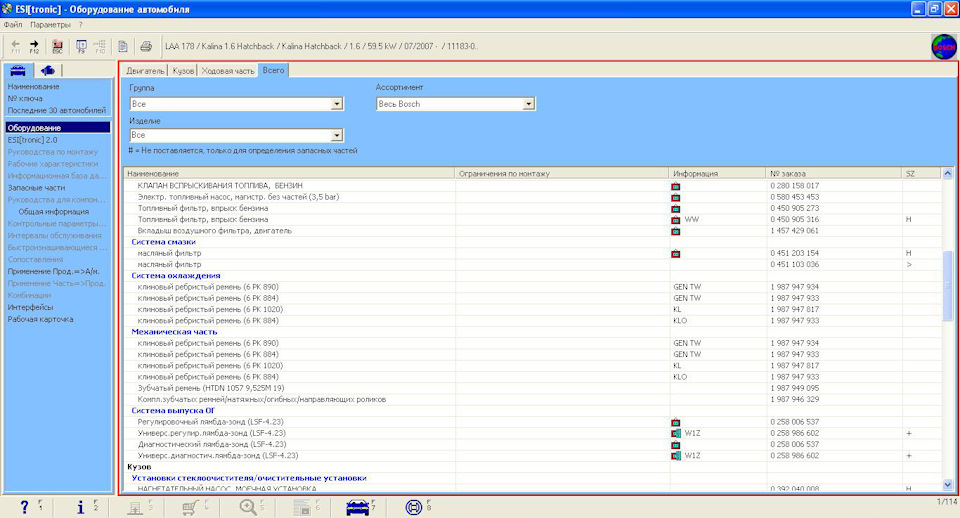Select the engine icon tab in sidebar
This screenshot has width=960, height=518.
pyautogui.click(x=47, y=70)
